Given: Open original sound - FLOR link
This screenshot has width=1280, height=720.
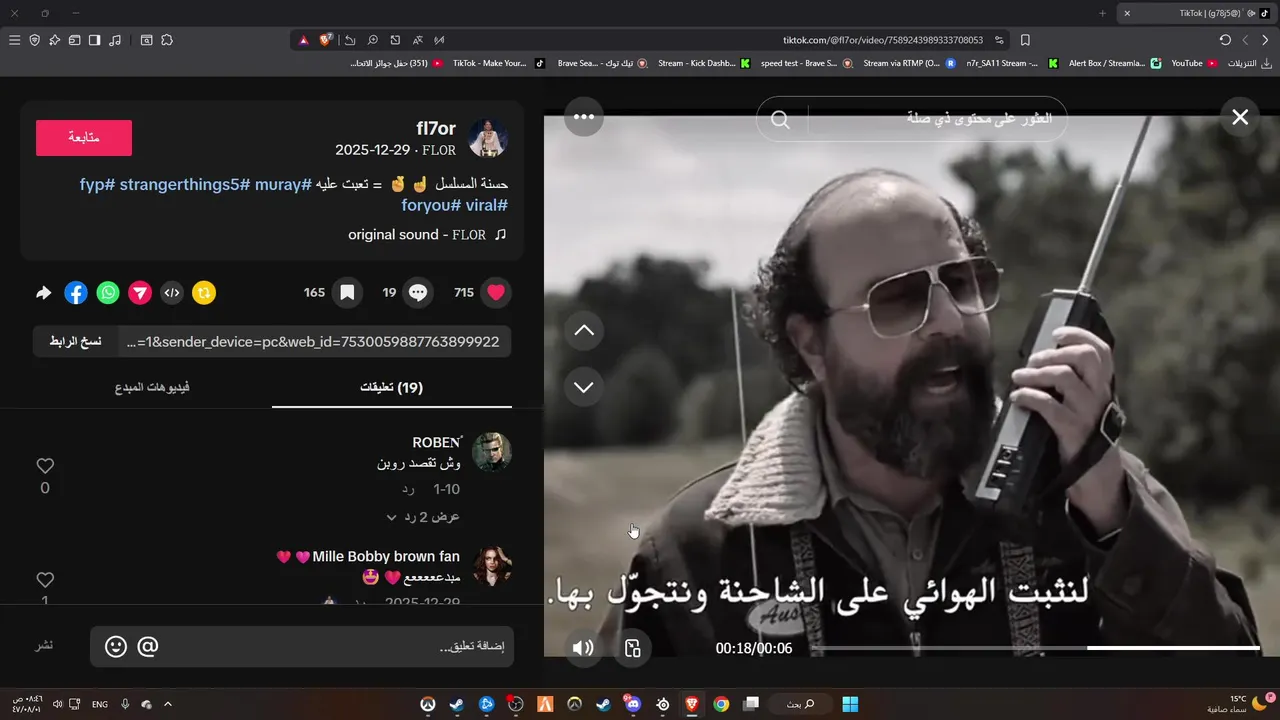Looking at the screenshot, I should tap(427, 235).
